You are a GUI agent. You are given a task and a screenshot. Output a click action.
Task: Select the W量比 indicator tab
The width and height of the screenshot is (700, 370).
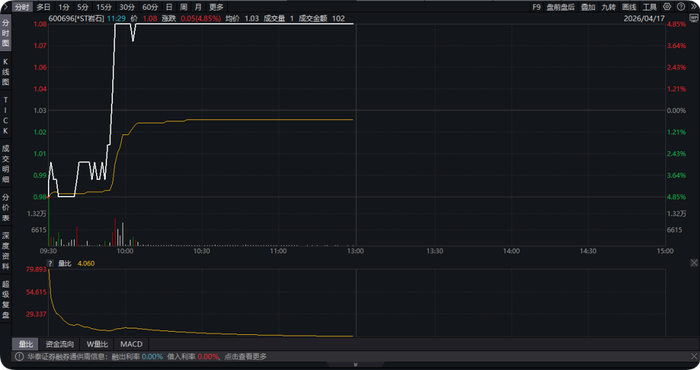coord(97,344)
